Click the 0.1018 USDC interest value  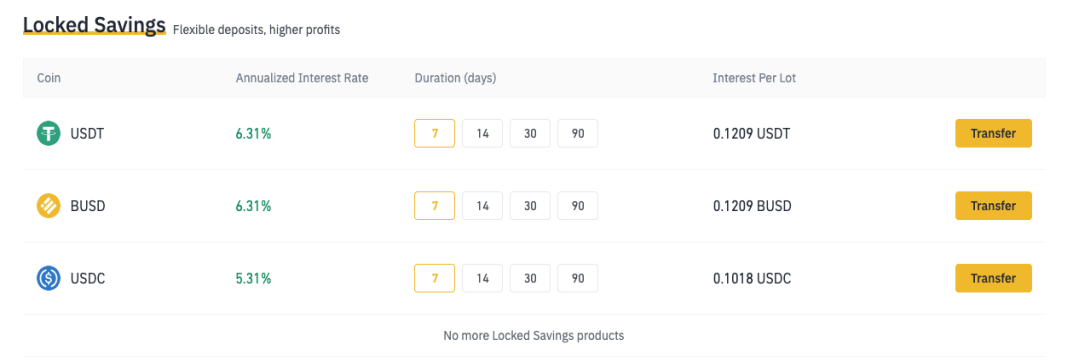coord(751,278)
